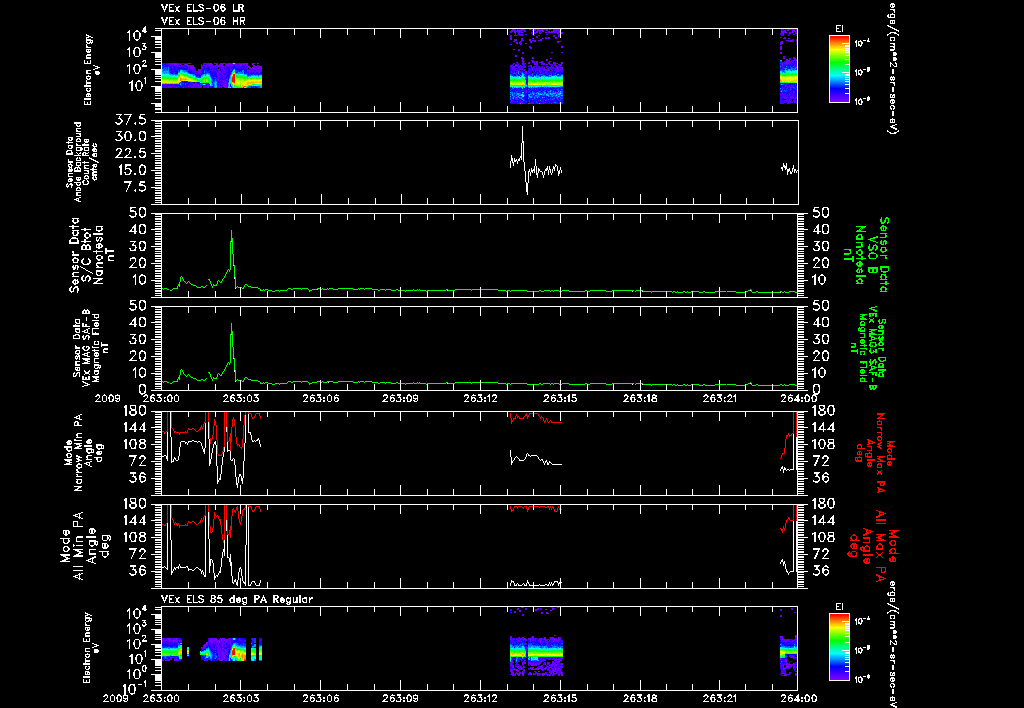Click the 263:03 time label under the 85 deg PA spectrogram
Screen dimensions: 1024x708
[242, 698]
